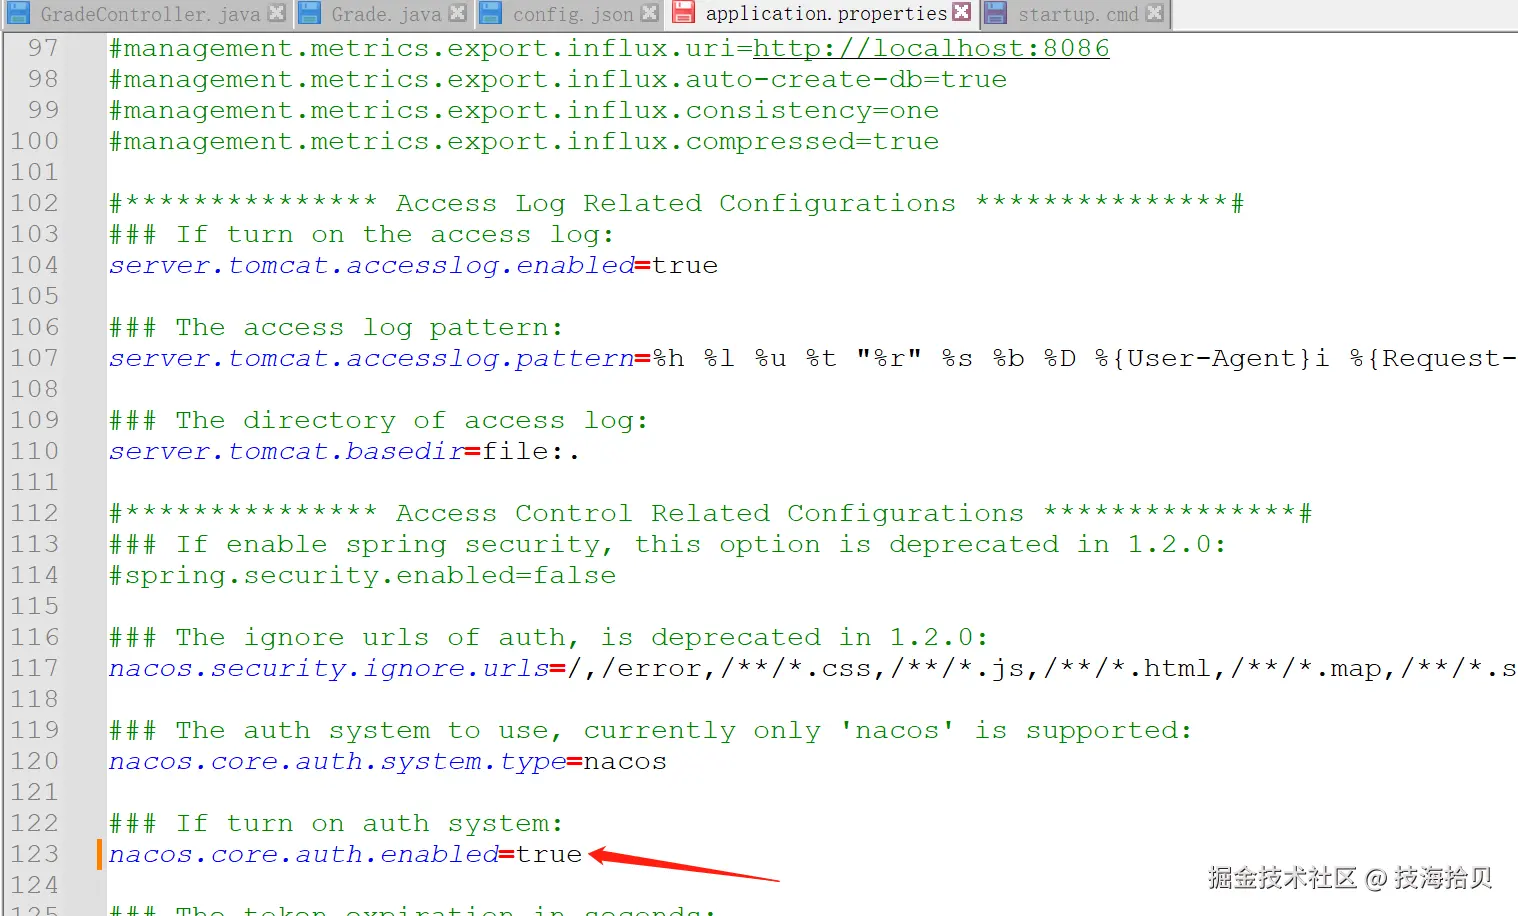Click the 'true' value of nacos.core.auth.enabled

click(549, 854)
